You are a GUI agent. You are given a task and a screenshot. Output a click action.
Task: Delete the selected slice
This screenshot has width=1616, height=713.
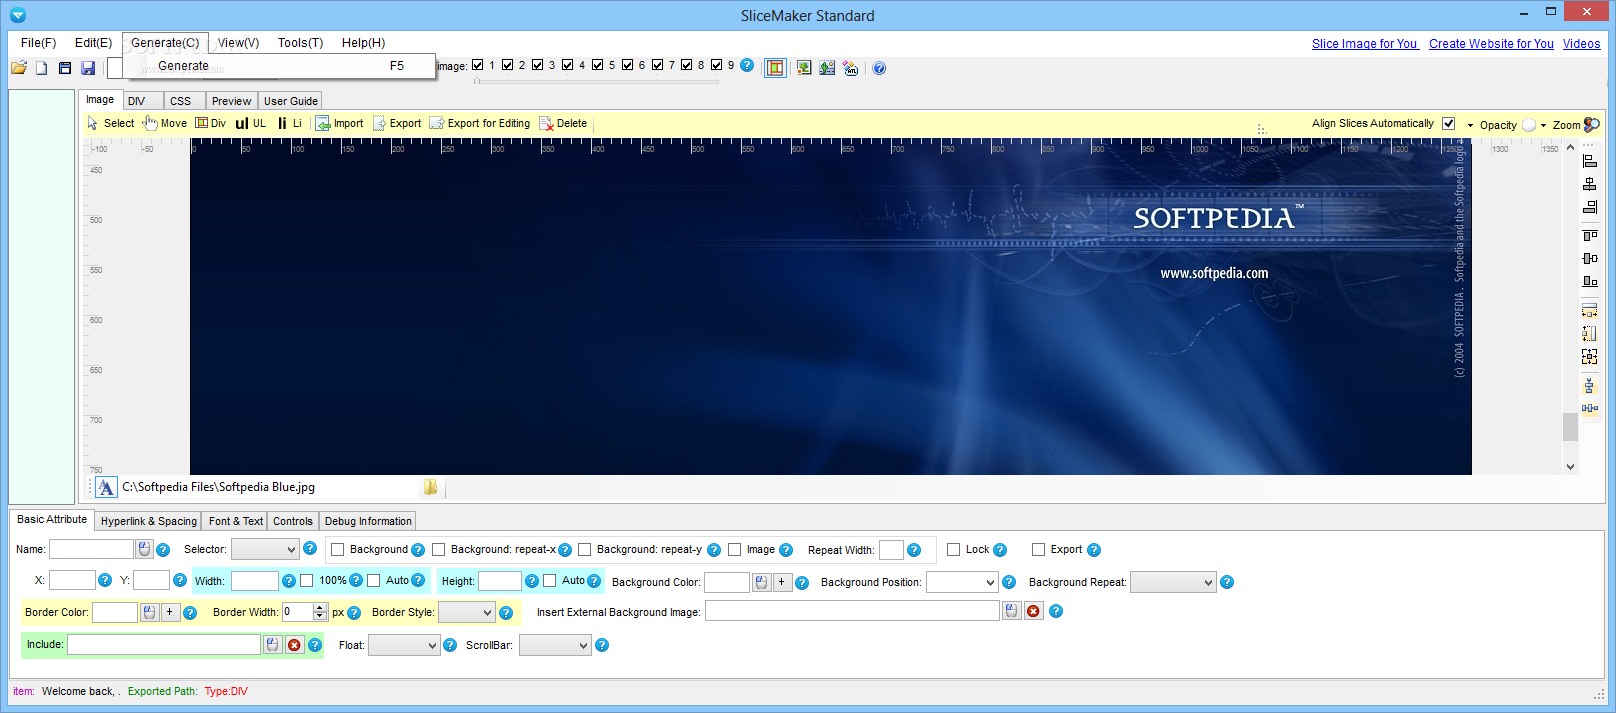pyautogui.click(x=563, y=123)
